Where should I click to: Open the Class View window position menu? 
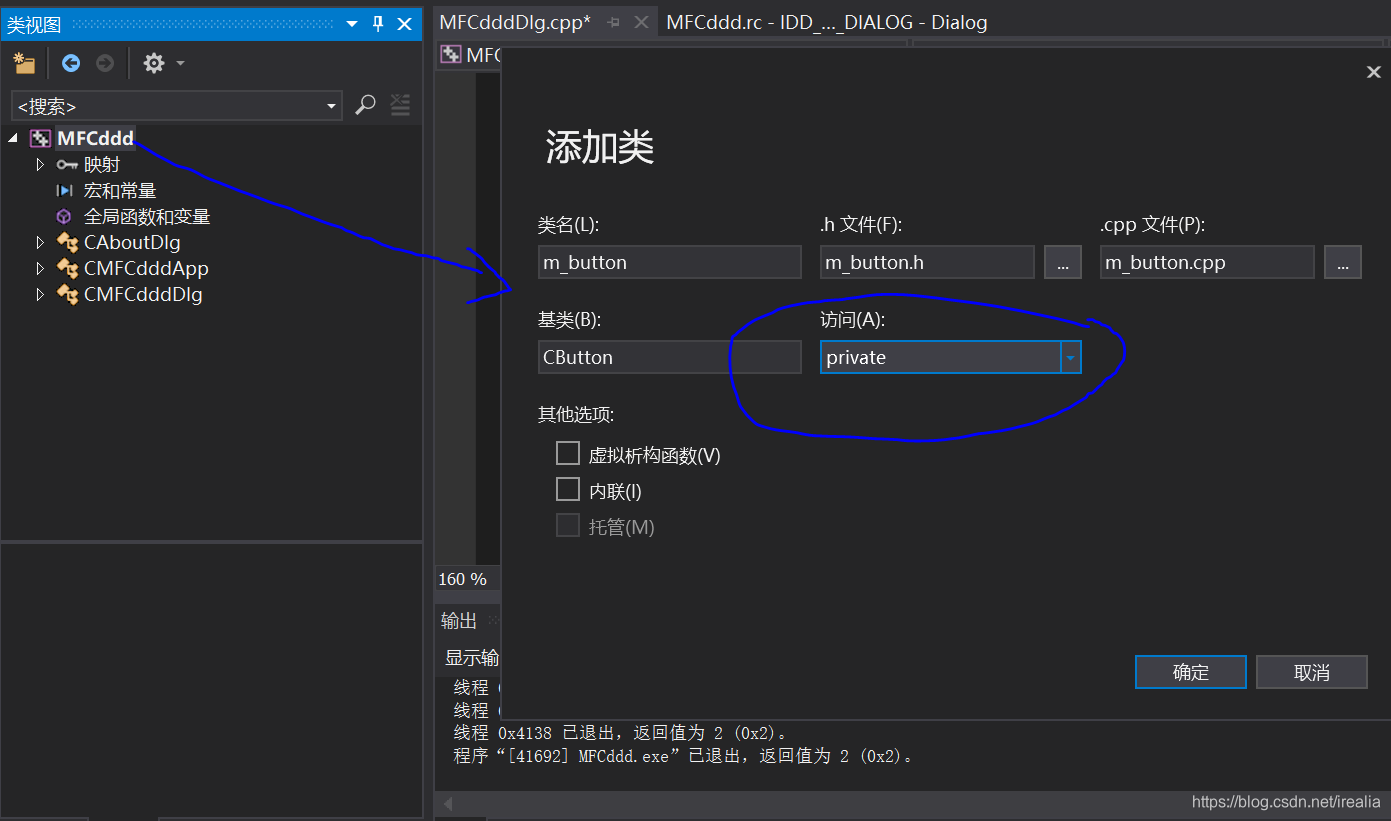[352, 24]
